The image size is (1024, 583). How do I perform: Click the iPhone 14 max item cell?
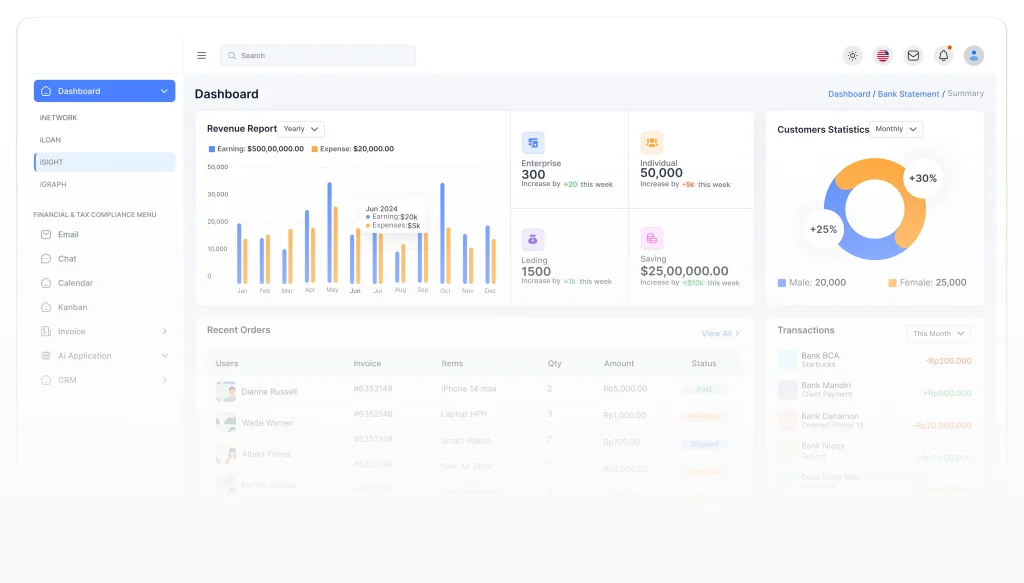468,388
